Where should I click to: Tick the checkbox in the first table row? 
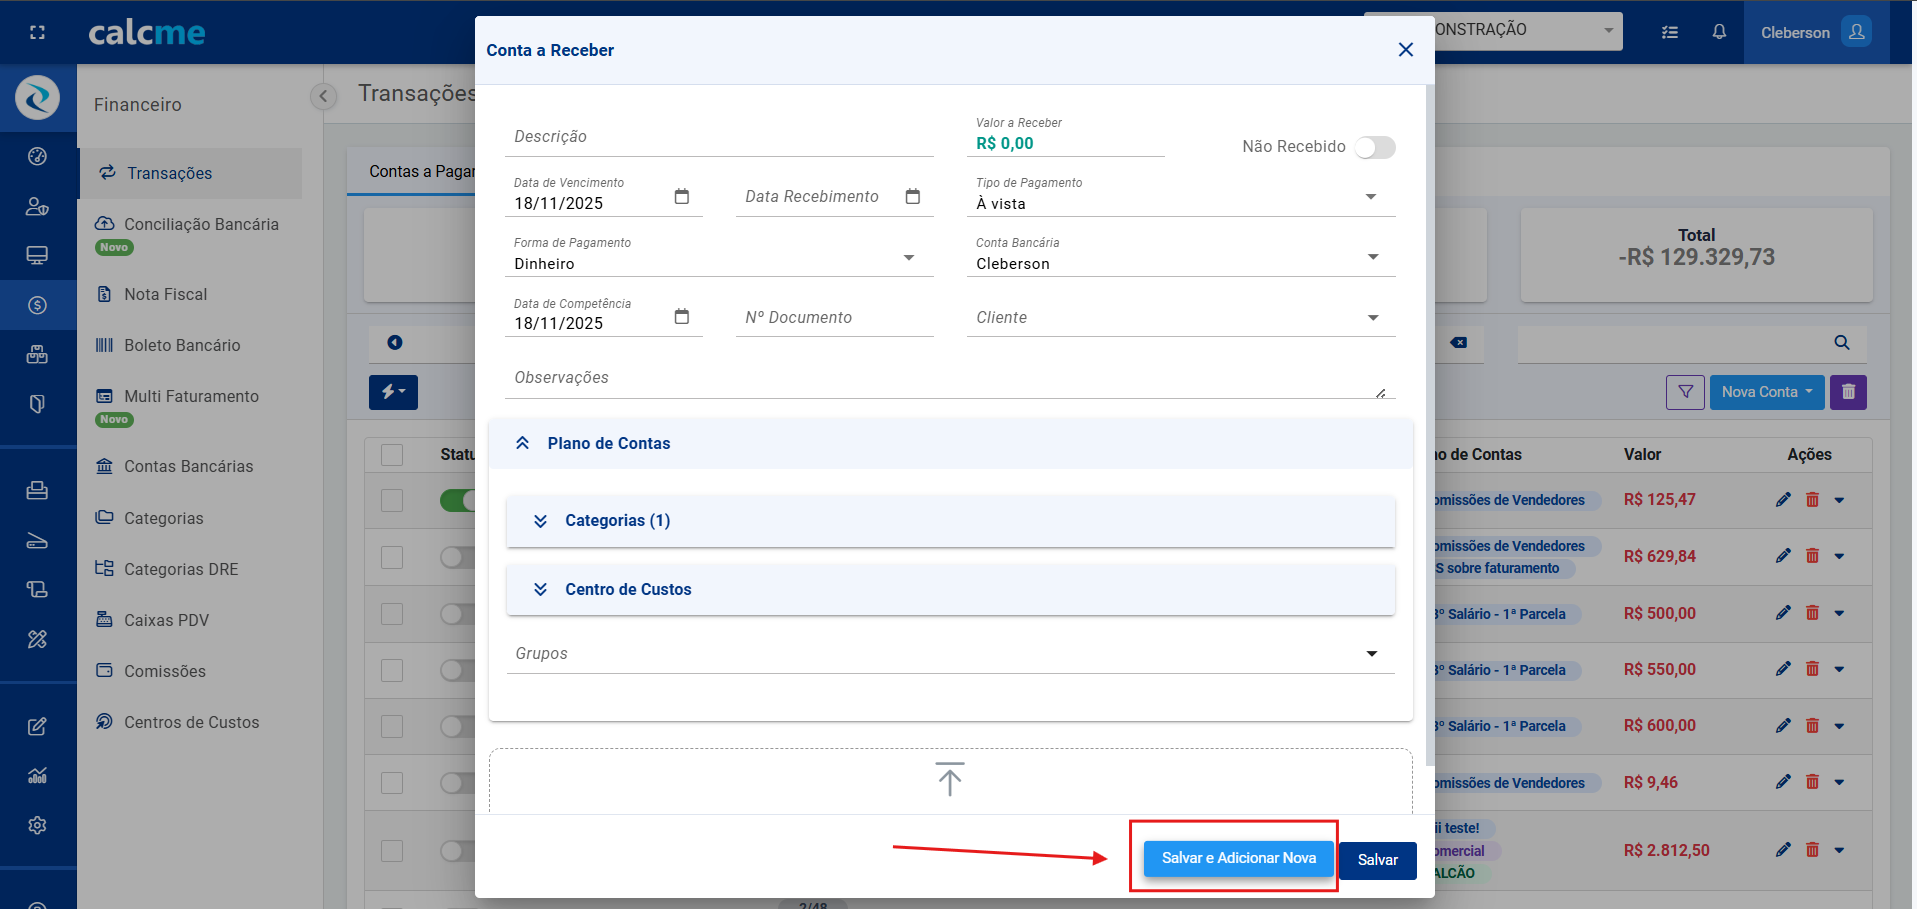click(x=392, y=500)
